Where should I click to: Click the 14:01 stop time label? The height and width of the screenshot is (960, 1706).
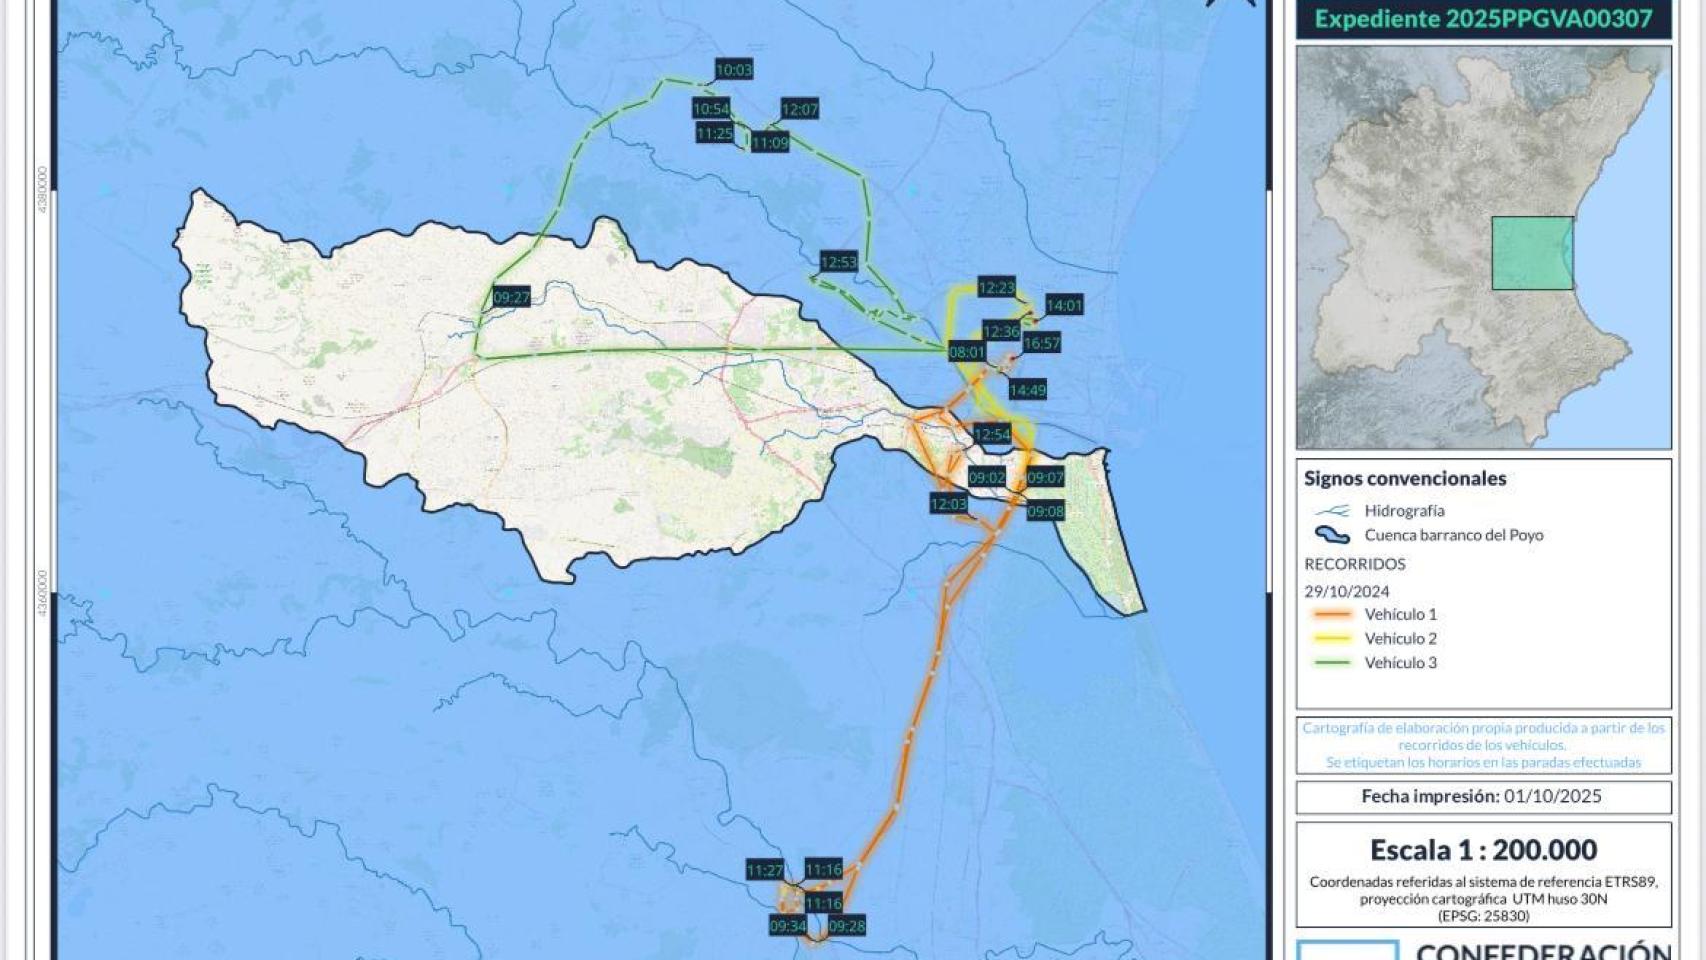(1064, 305)
